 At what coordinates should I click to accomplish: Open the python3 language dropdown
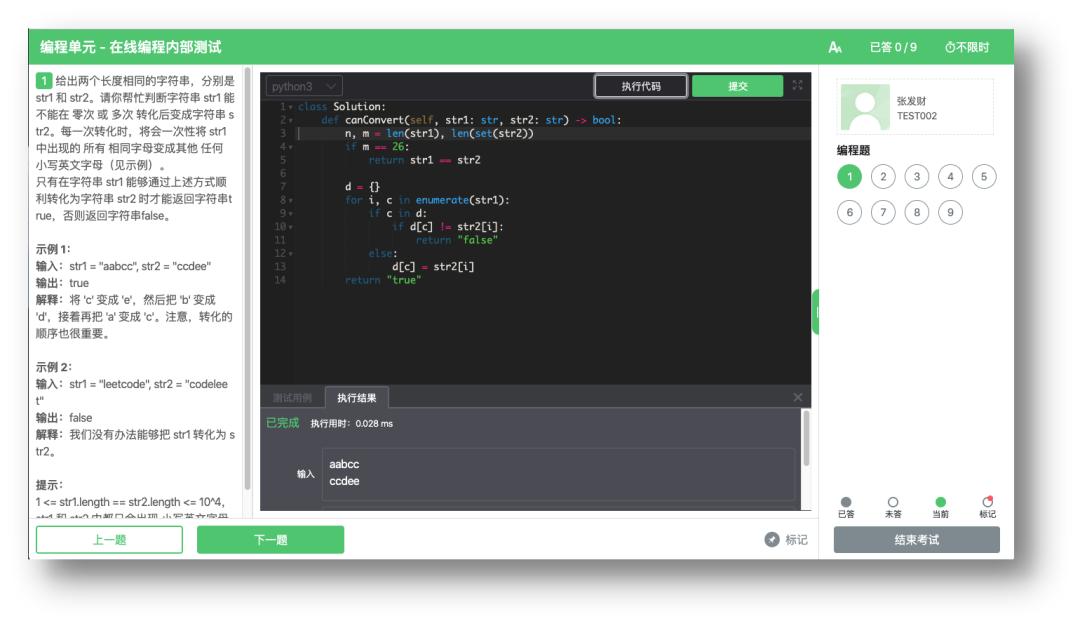[x=304, y=86]
